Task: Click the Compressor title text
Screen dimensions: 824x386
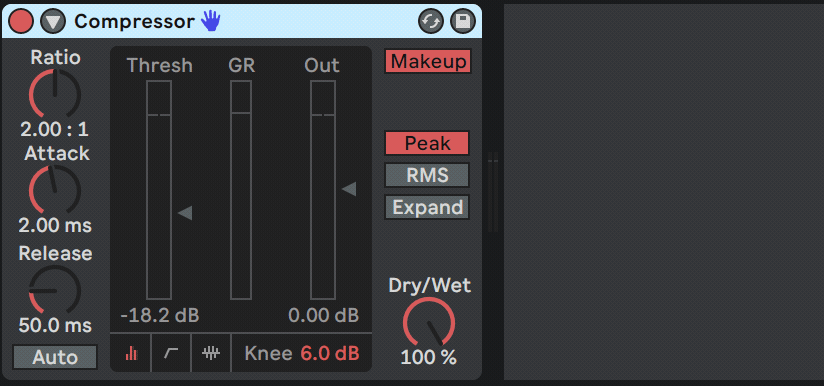Action: 135,22
